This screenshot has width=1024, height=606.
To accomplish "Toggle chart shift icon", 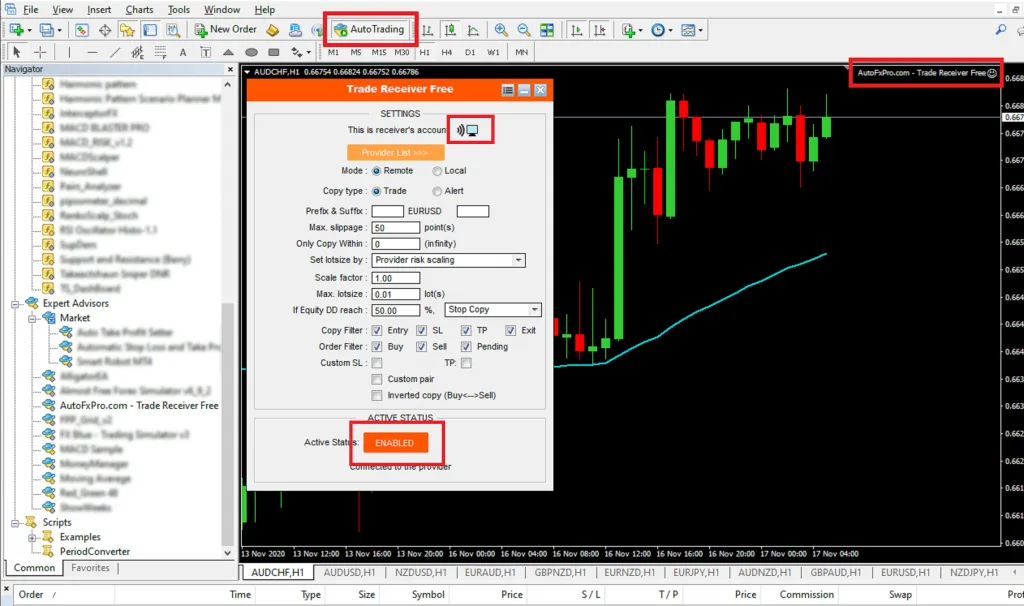I will coord(600,30).
